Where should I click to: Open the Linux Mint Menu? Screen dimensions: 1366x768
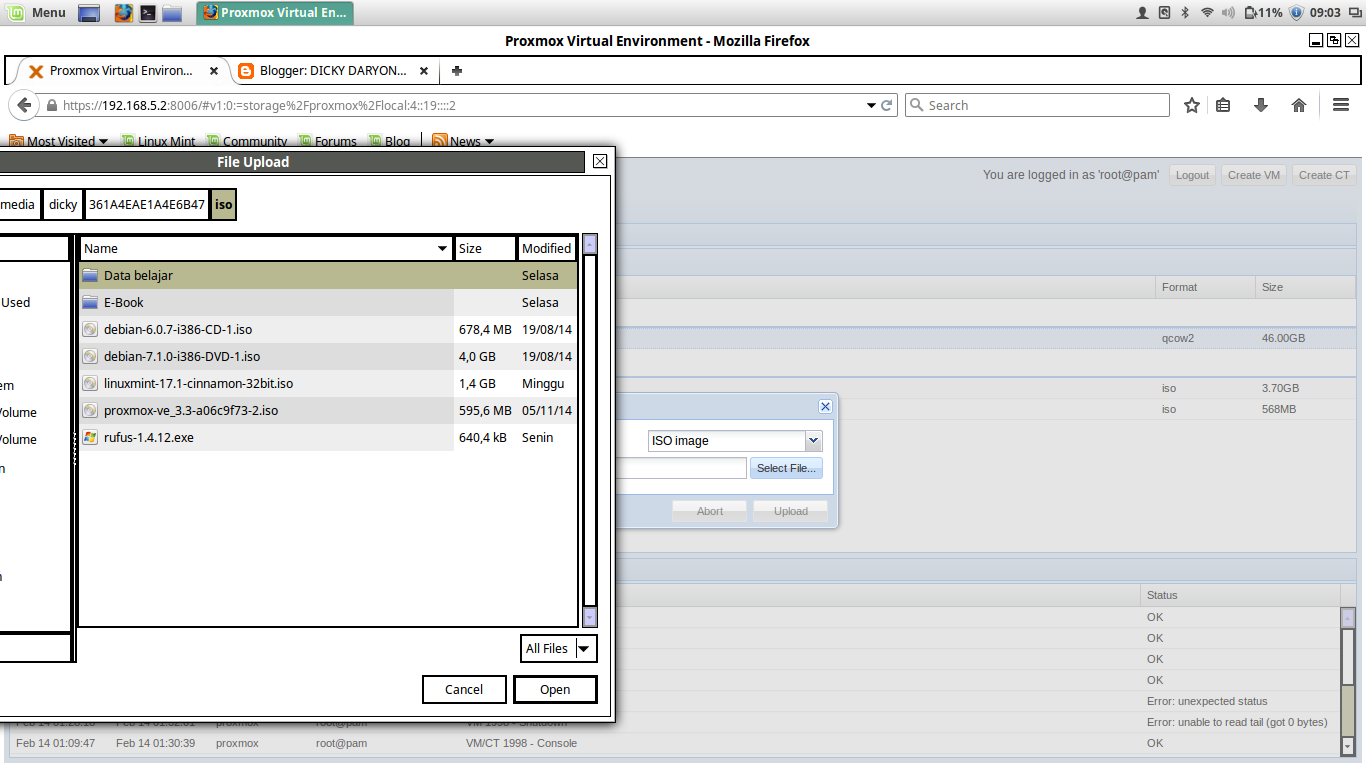37,13
